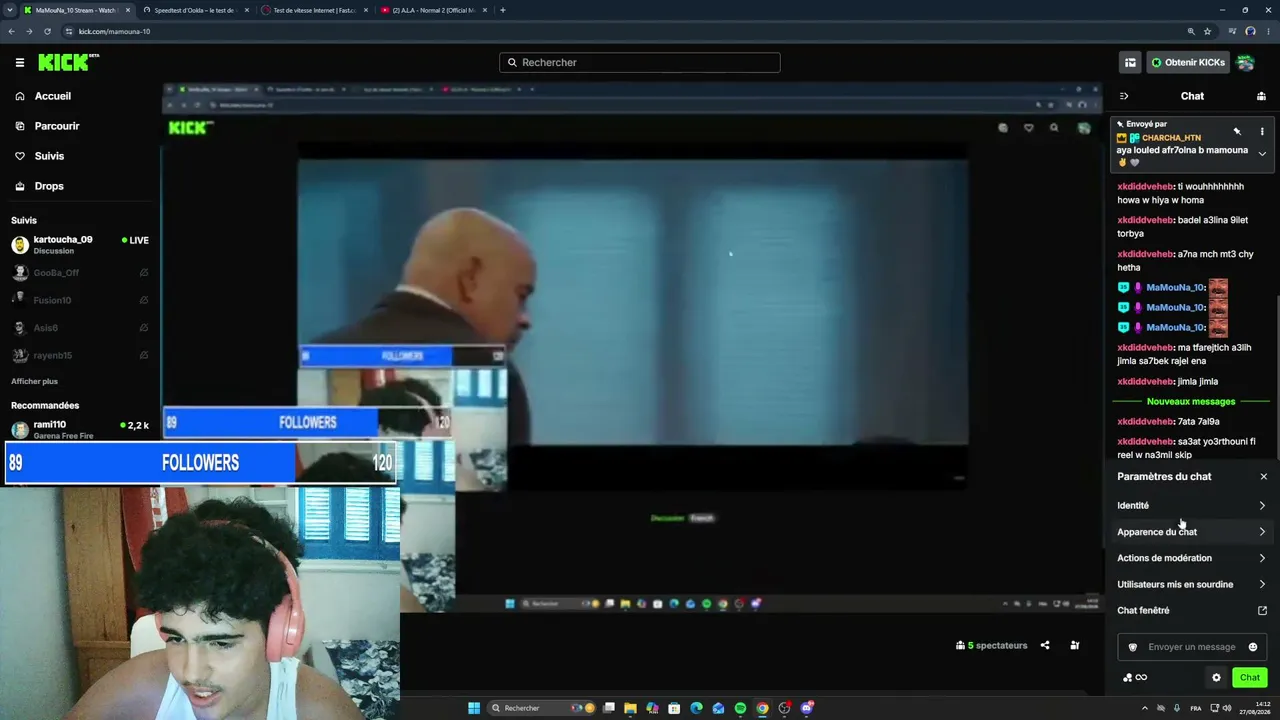Open chat settings gear icon
This screenshot has height=720, width=1280.
1216,678
